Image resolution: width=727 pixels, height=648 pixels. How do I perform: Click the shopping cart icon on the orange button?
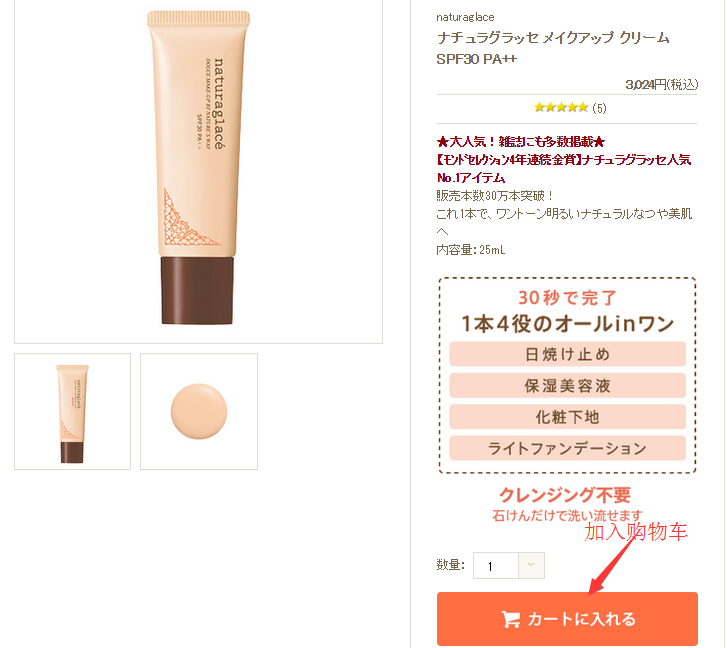click(510, 619)
